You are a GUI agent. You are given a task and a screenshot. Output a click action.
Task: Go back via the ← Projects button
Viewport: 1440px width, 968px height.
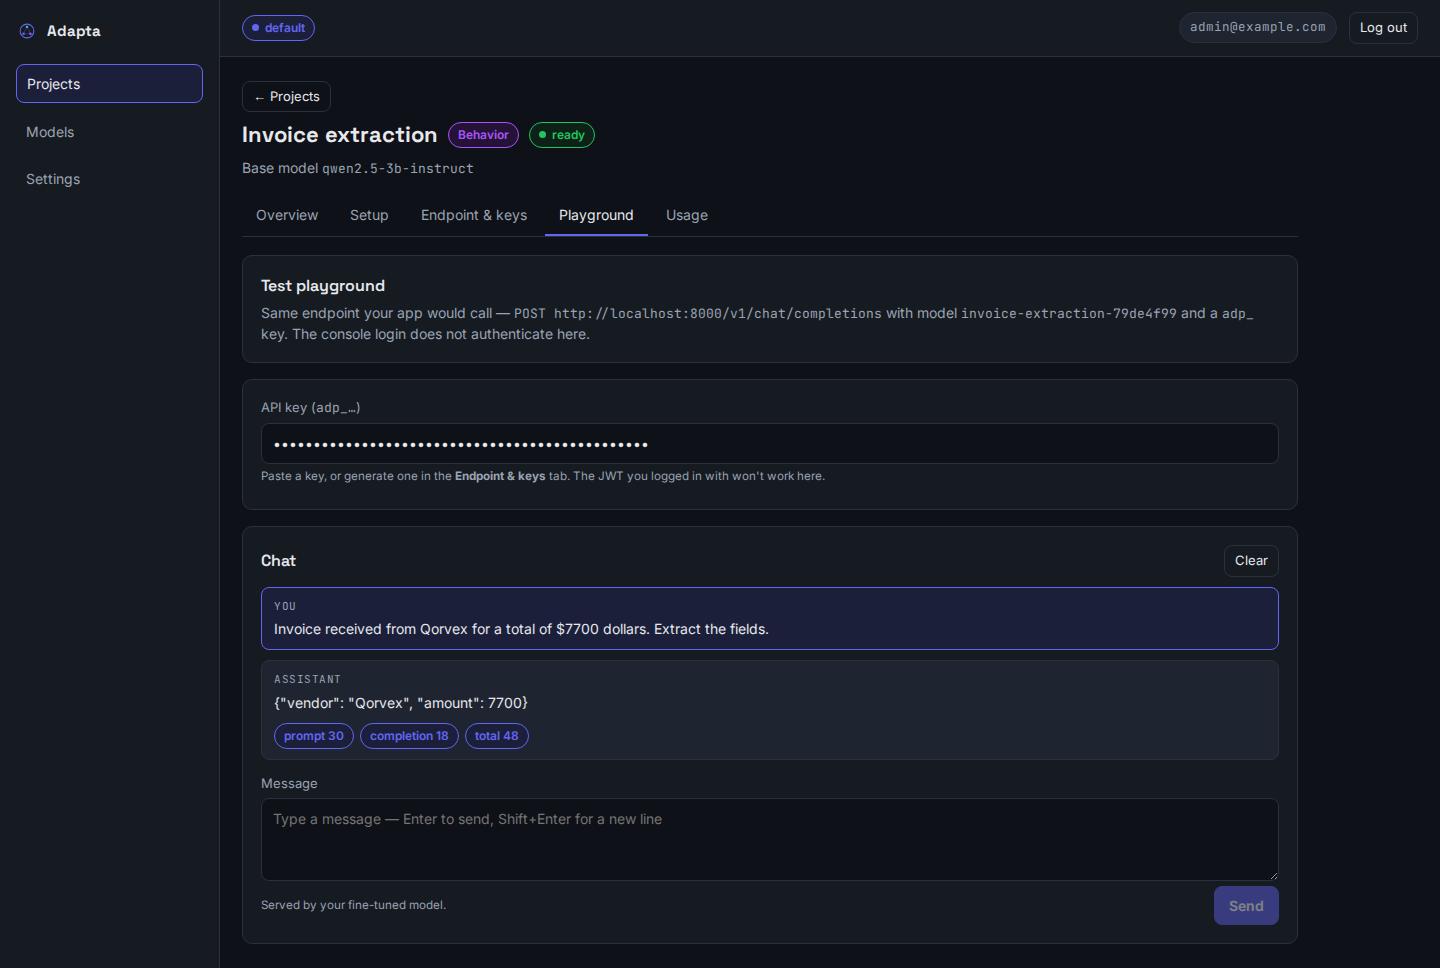click(x=286, y=97)
